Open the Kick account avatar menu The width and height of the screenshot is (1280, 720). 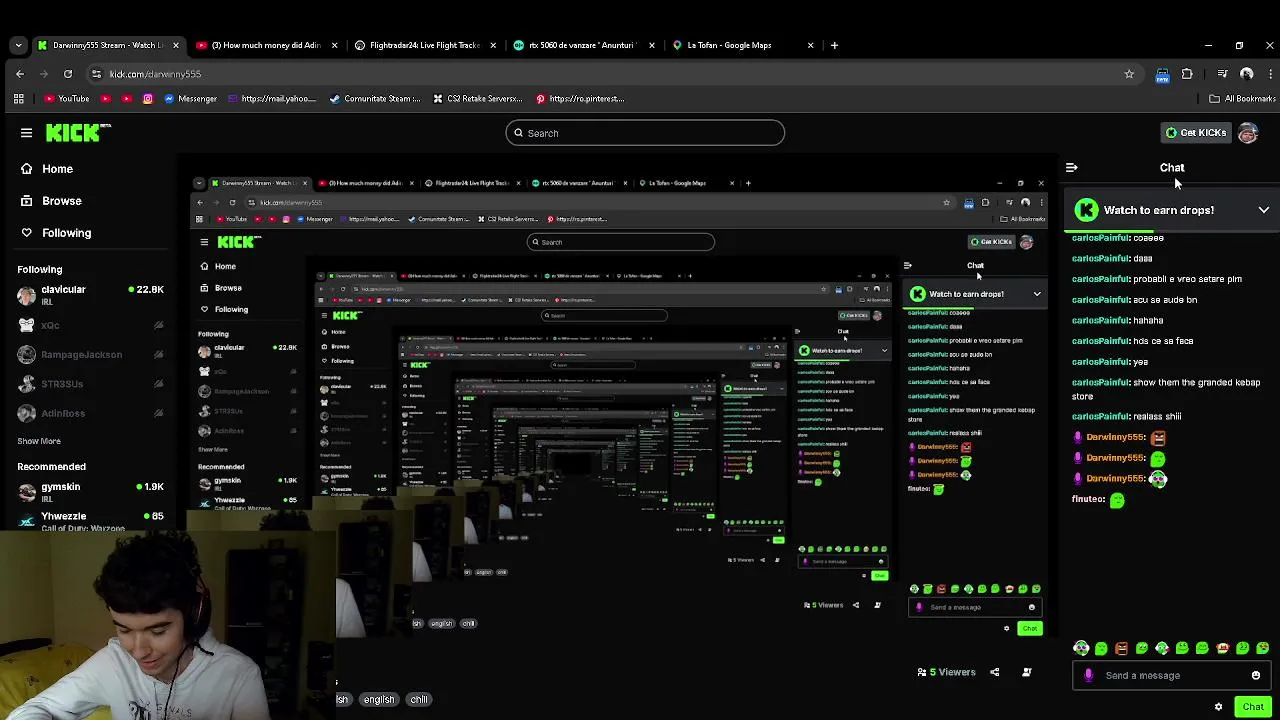point(1247,133)
